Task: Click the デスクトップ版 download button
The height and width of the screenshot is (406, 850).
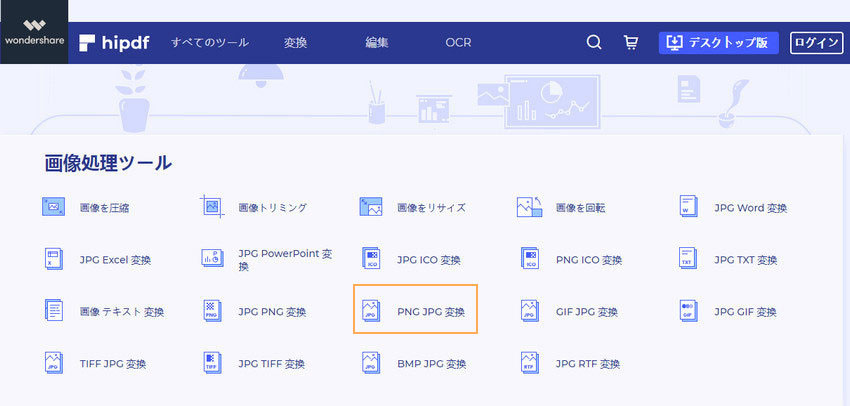Action: click(719, 43)
